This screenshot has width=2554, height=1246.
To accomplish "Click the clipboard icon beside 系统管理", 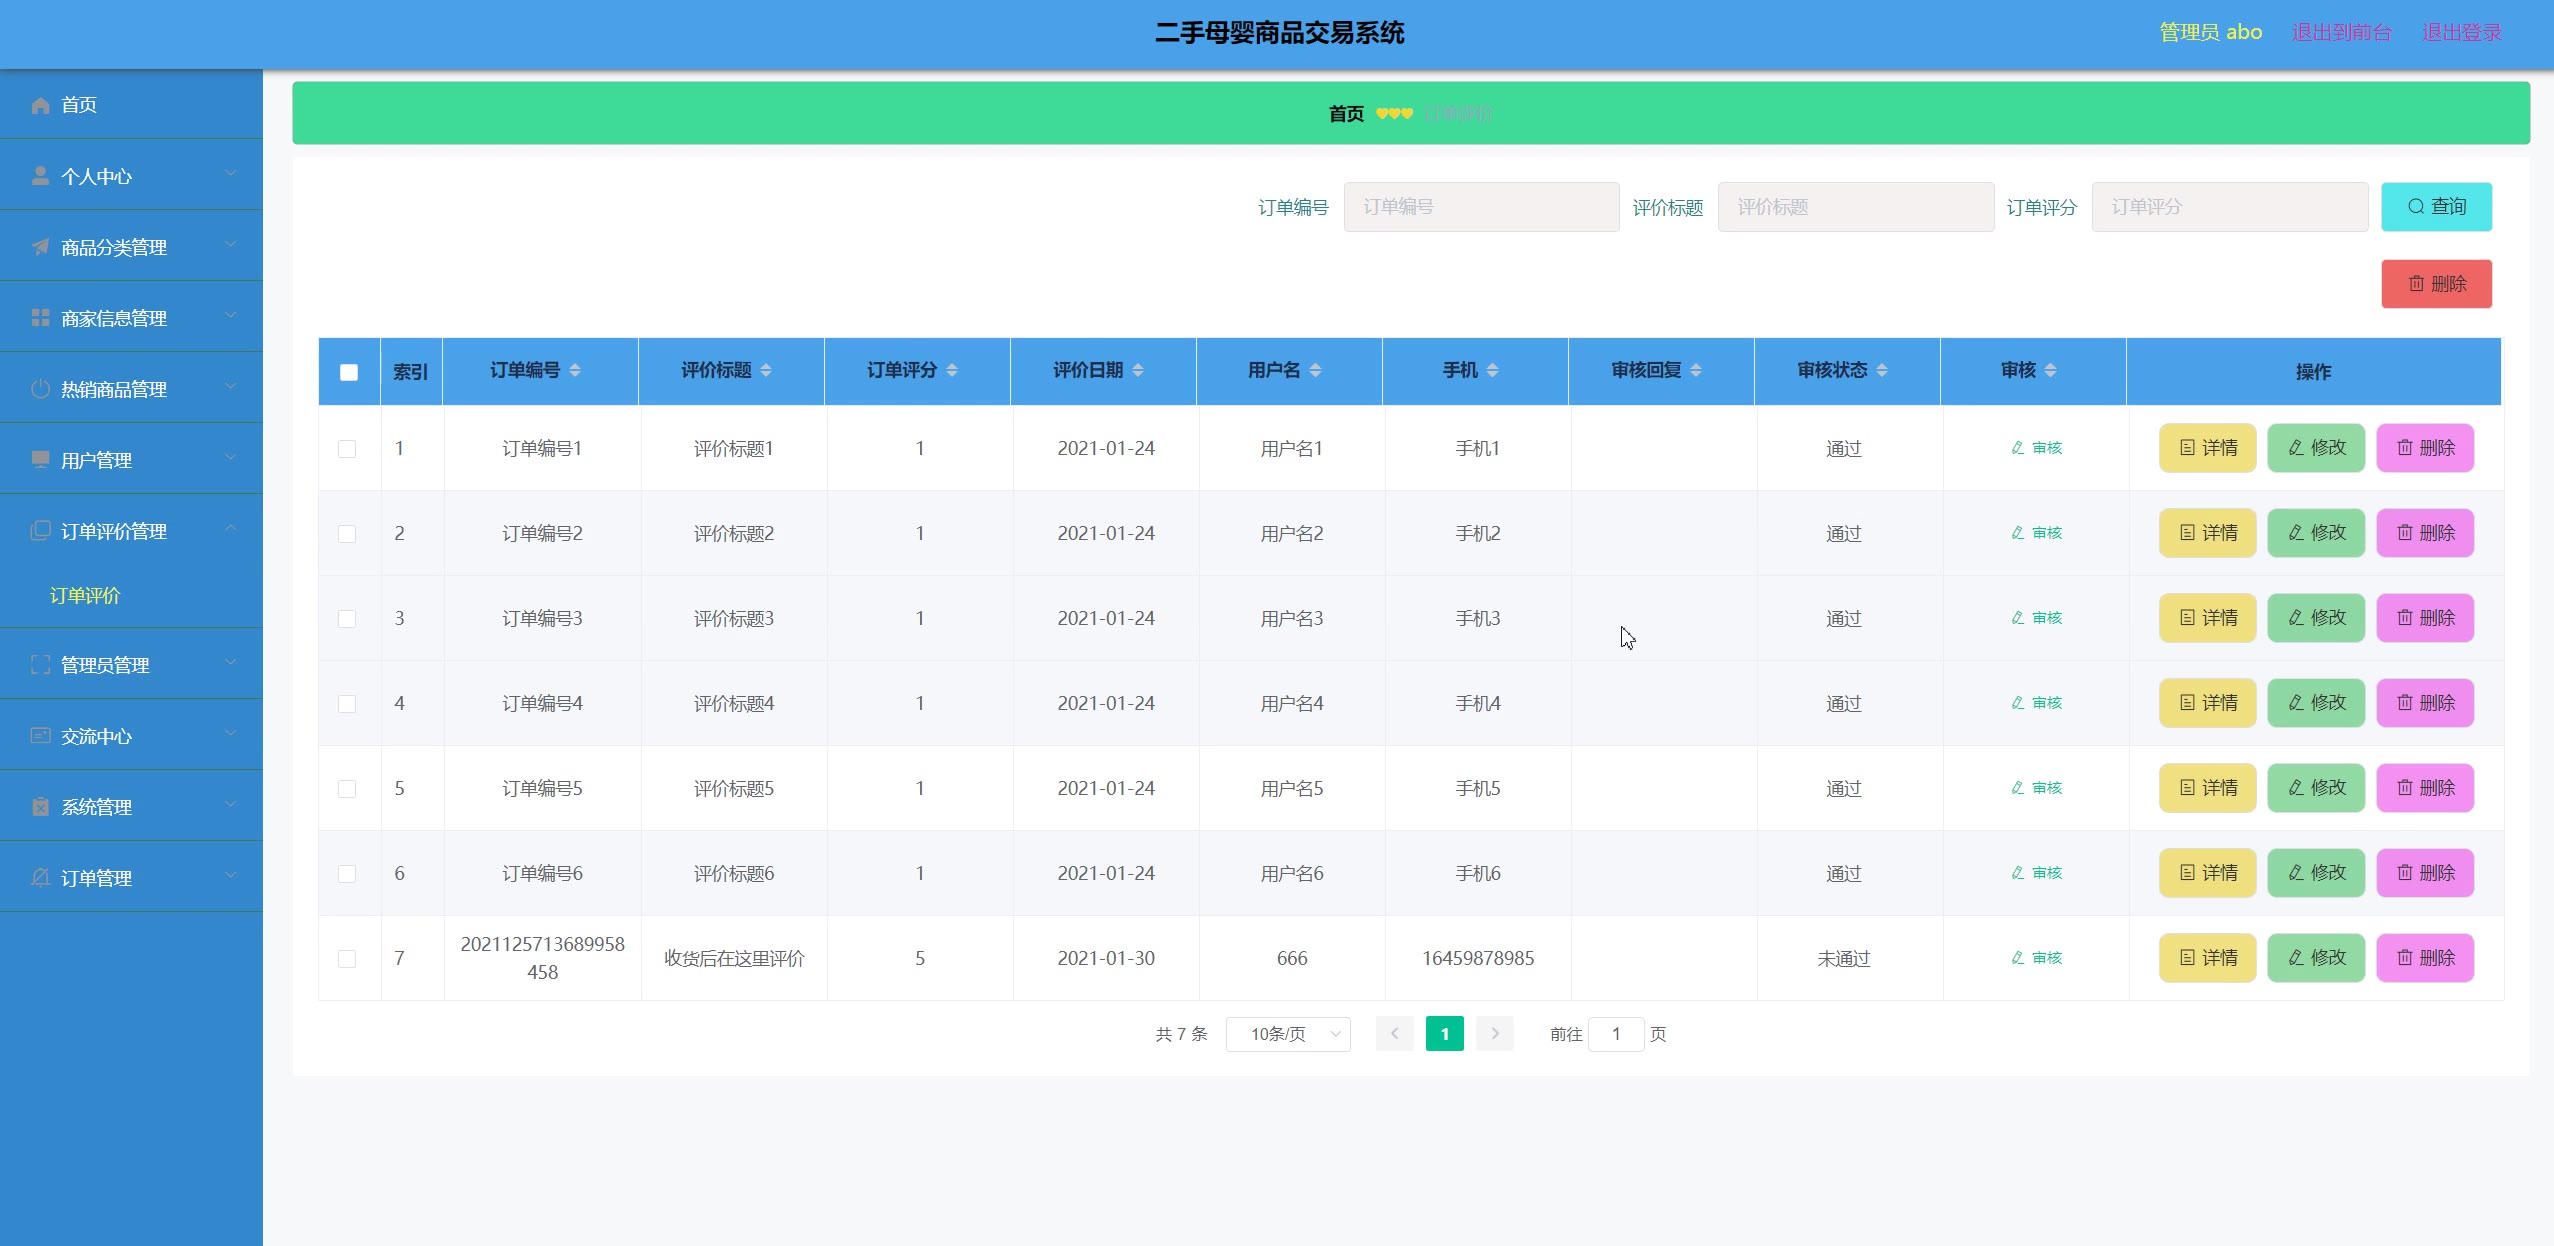I will (x=40, y=807).
